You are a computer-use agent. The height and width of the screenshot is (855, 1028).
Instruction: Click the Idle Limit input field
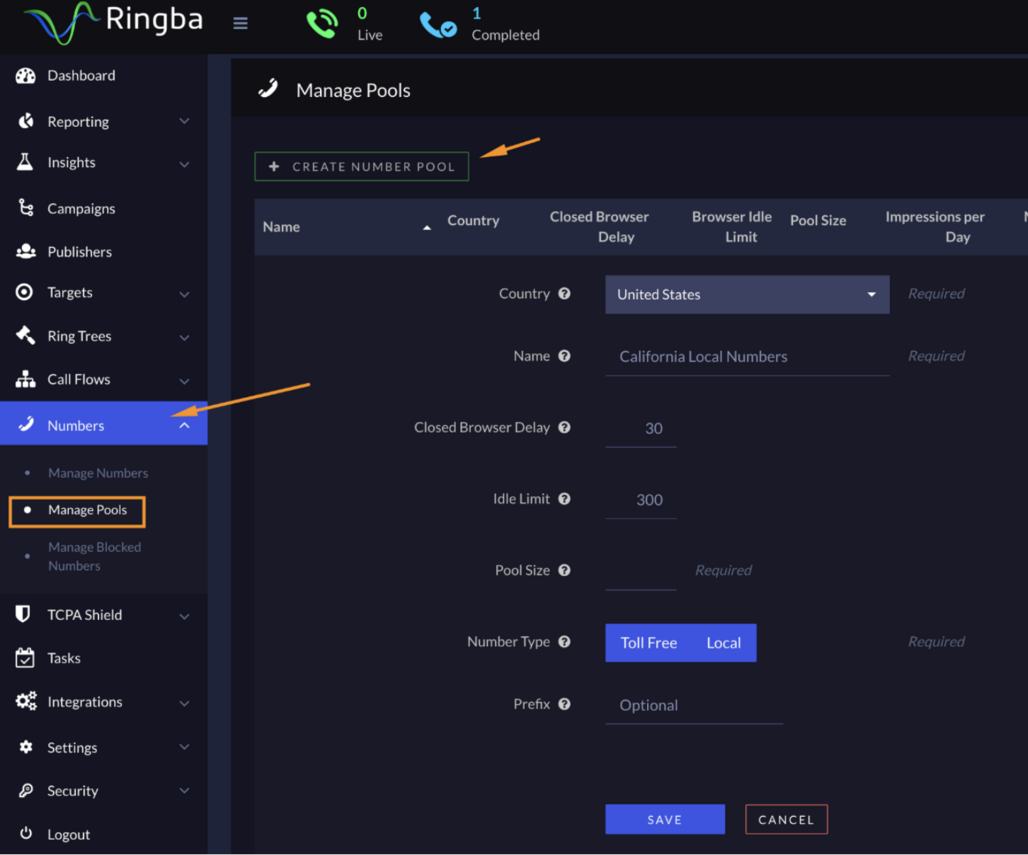pos(641,500)
